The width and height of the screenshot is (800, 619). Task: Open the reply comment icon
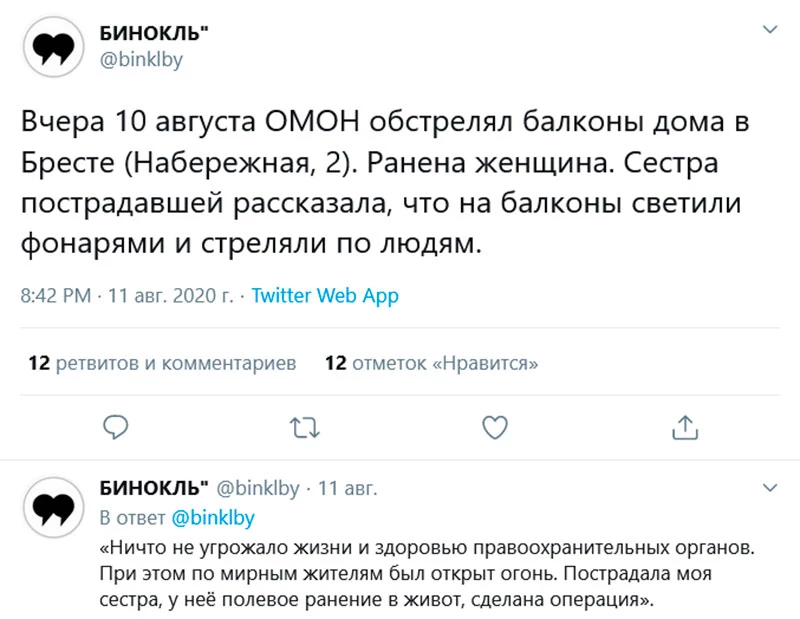tap(116, 428)
